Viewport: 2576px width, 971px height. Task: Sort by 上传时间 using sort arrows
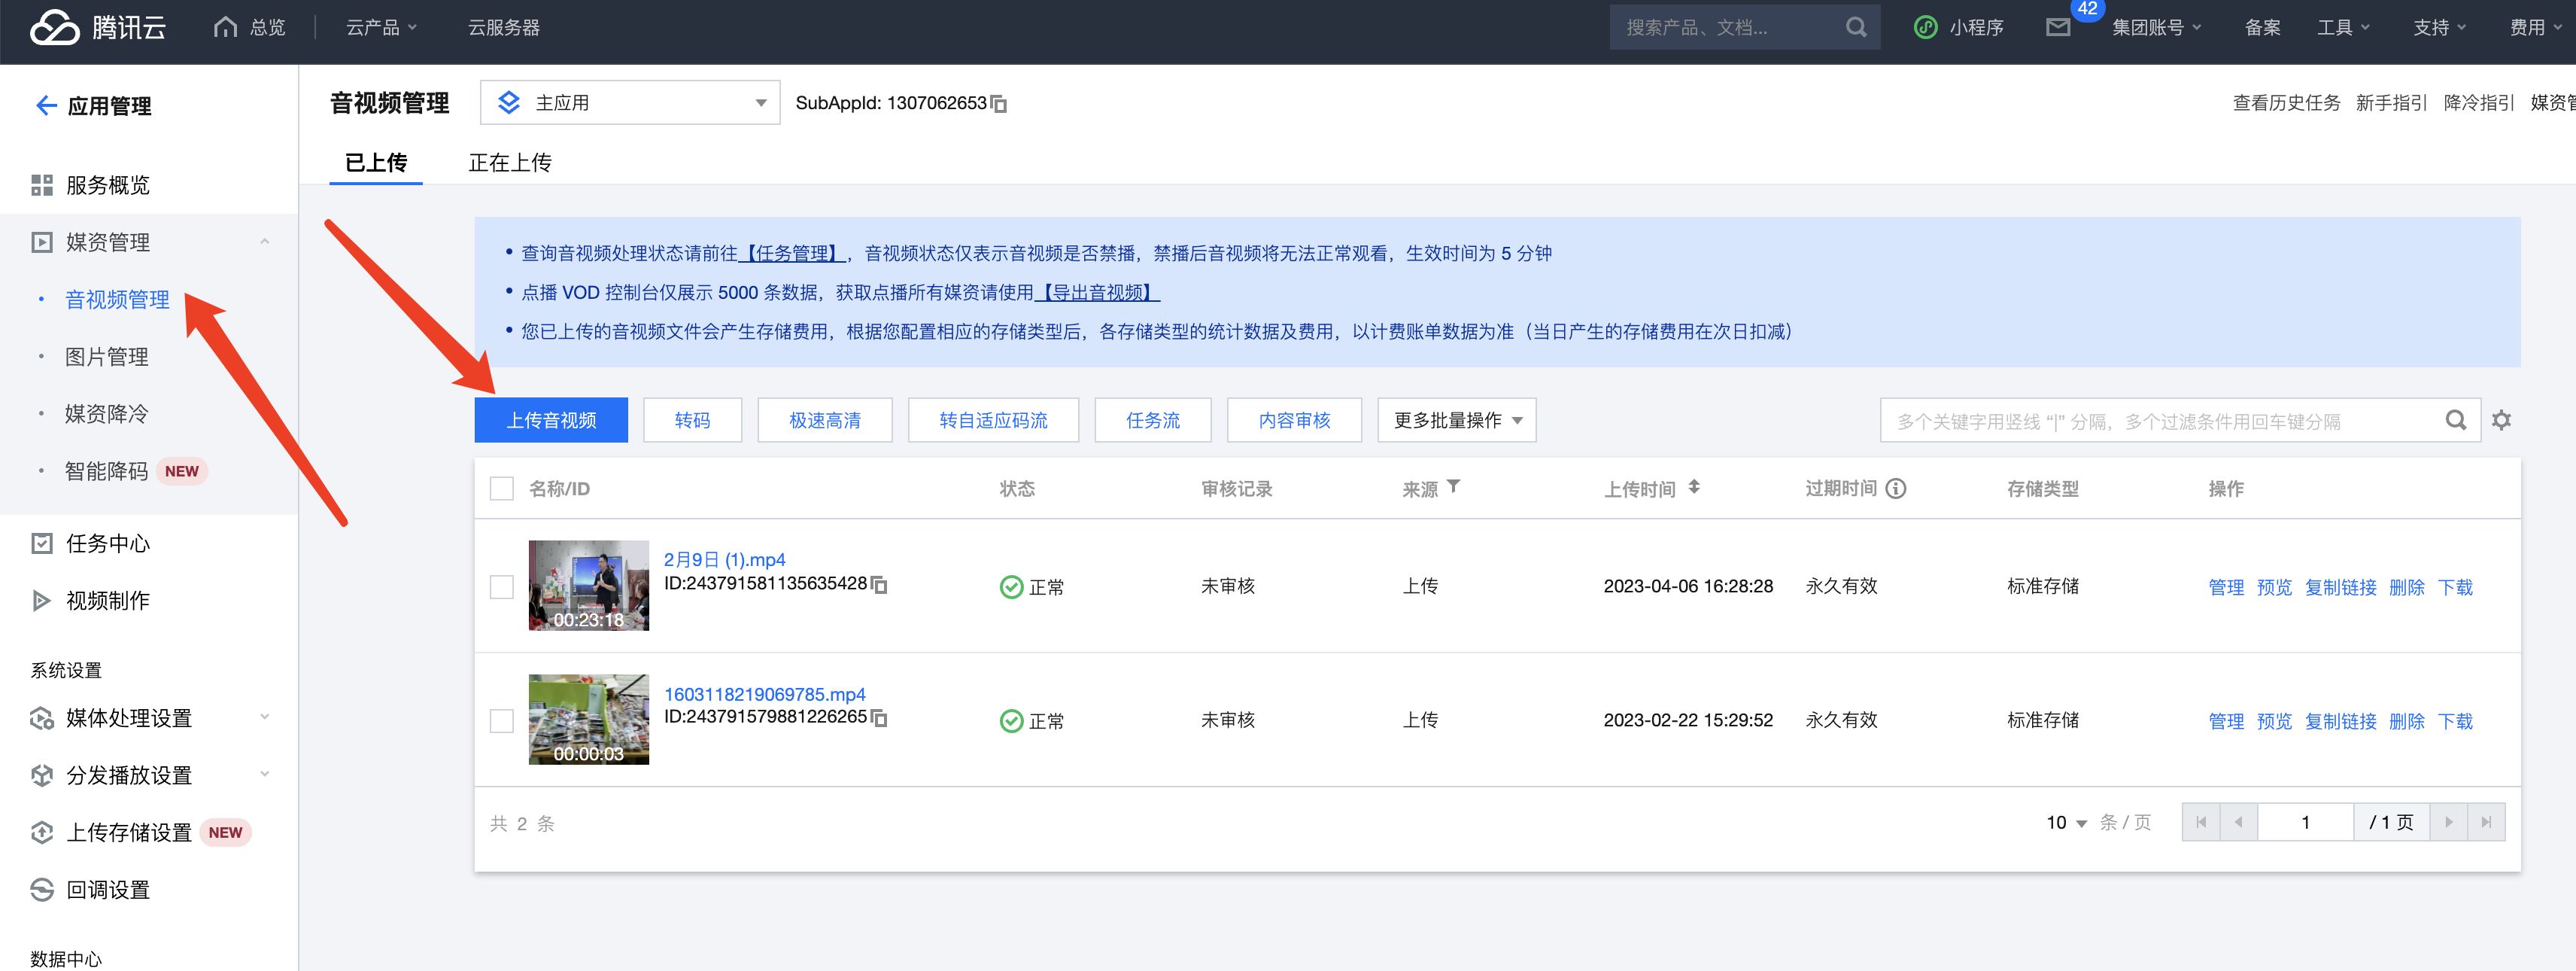[1693, 487]
